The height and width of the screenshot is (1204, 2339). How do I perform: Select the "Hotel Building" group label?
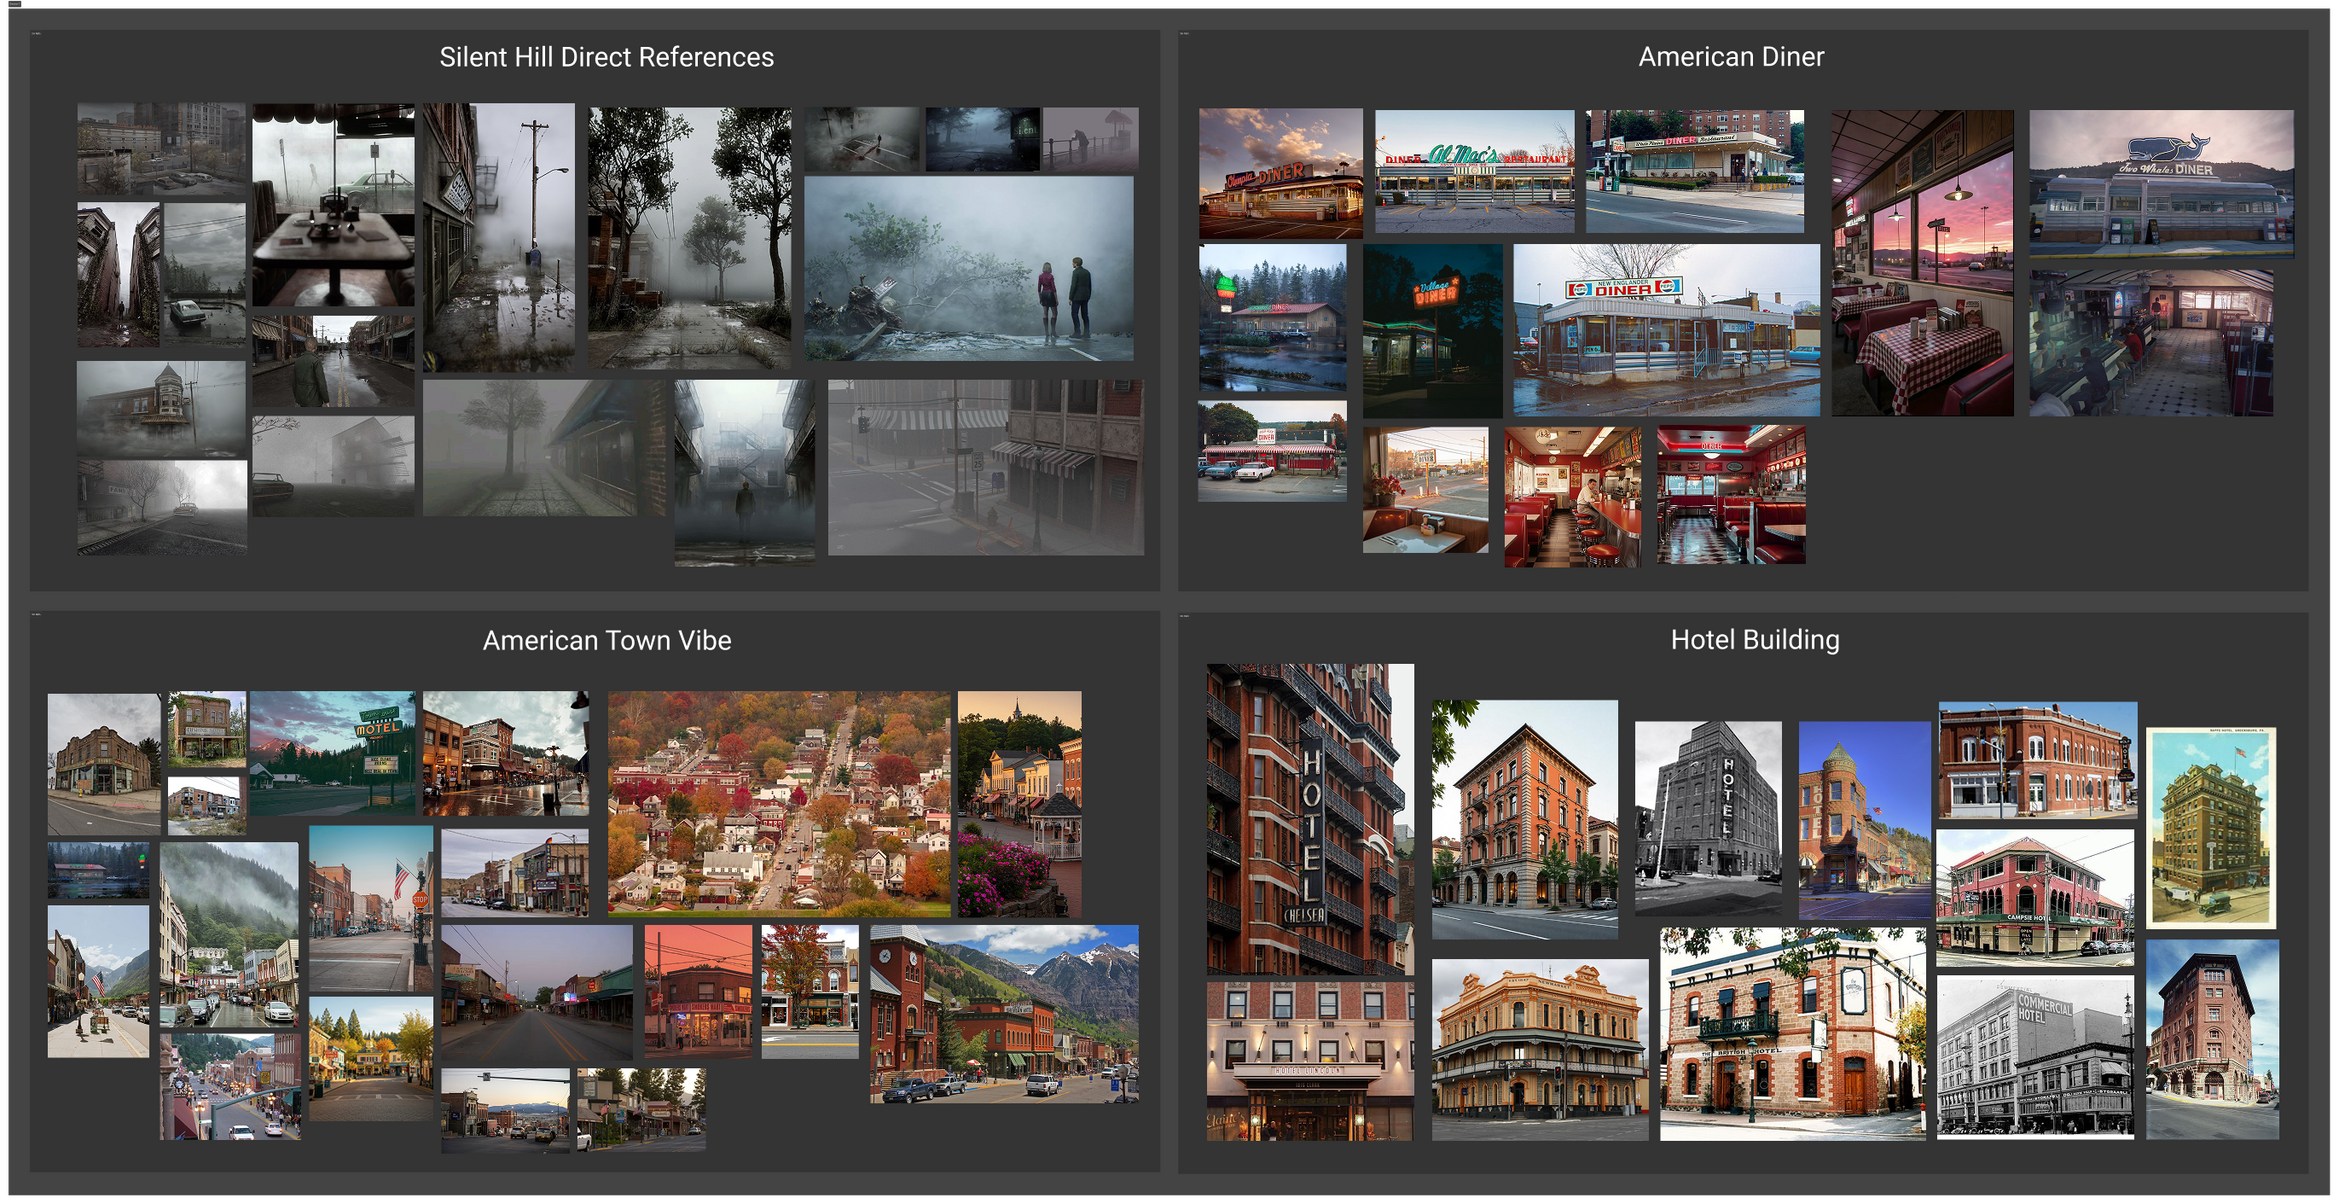(x=1754, y=640)
